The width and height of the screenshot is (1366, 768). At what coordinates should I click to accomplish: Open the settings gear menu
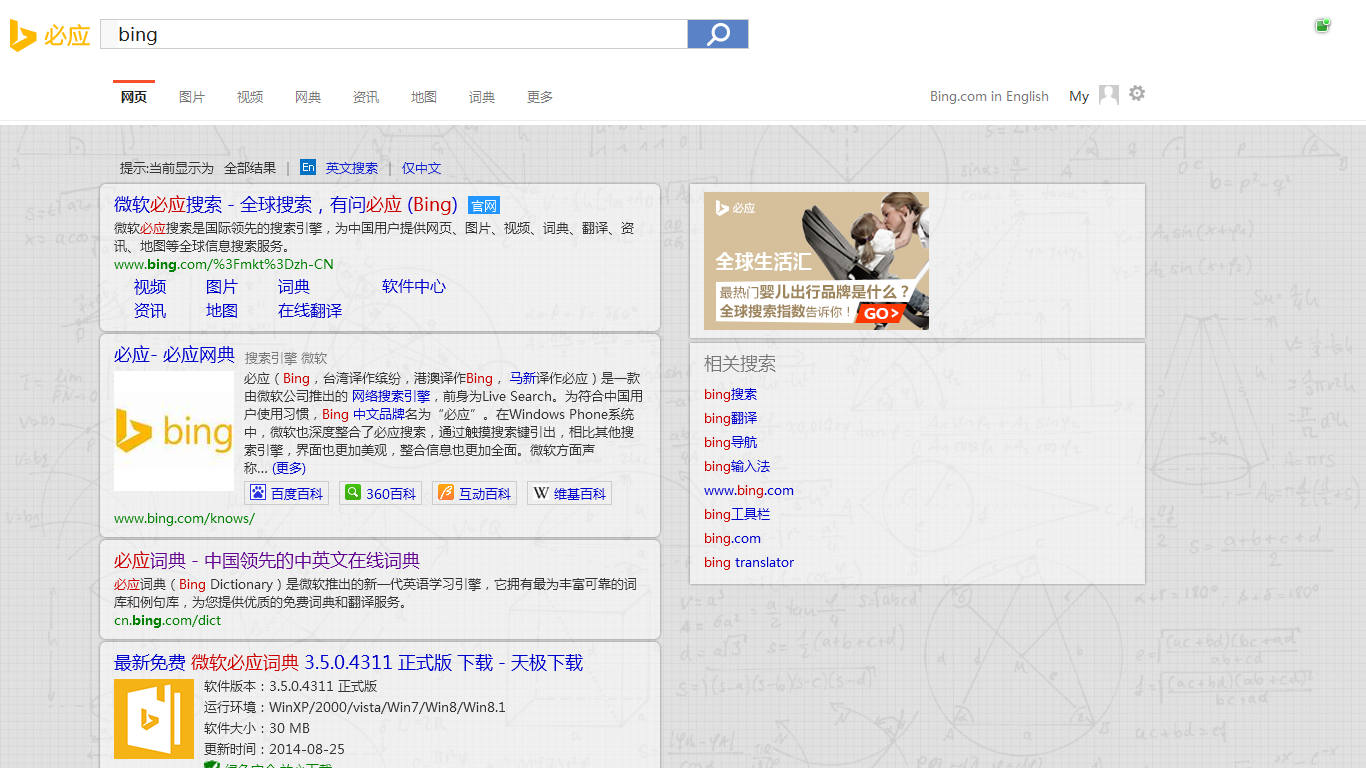(x=1137, y=93)
